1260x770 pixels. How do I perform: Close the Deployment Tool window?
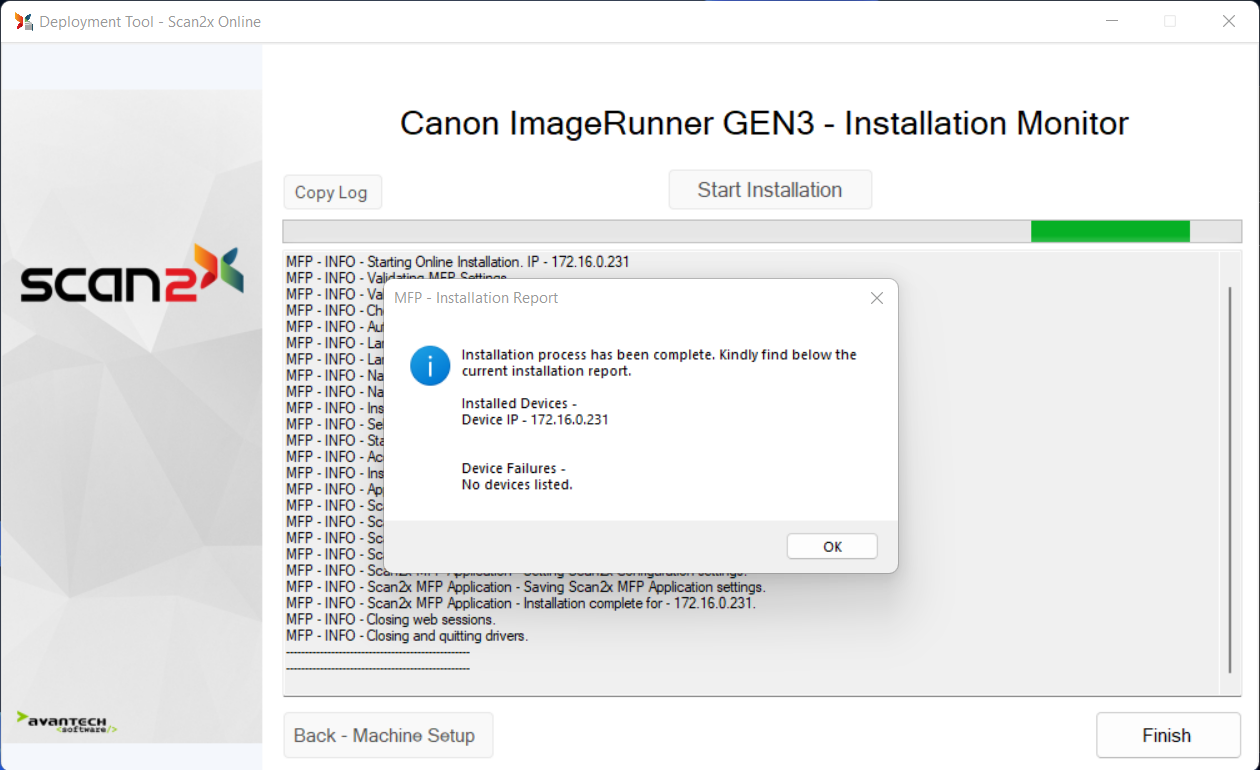click(1229, 21)
